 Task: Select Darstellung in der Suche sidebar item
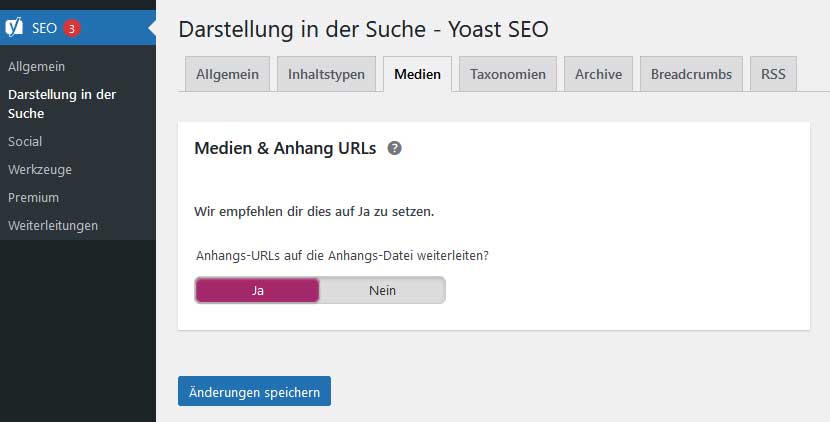62,104
